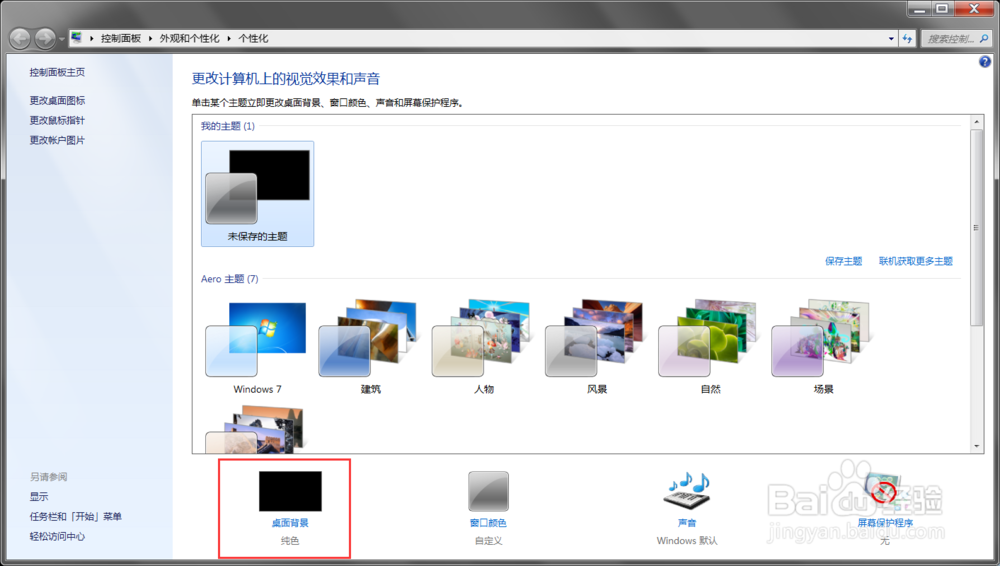
Task: Click Change mouse pointers (更改鼠标指针)
Action: click(57, 120)
